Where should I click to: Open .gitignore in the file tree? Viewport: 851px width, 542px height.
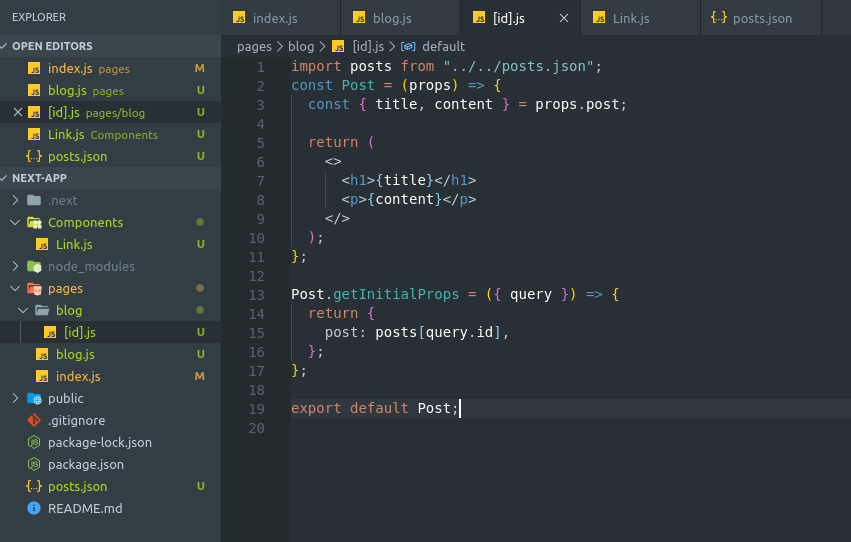[77, 420]
